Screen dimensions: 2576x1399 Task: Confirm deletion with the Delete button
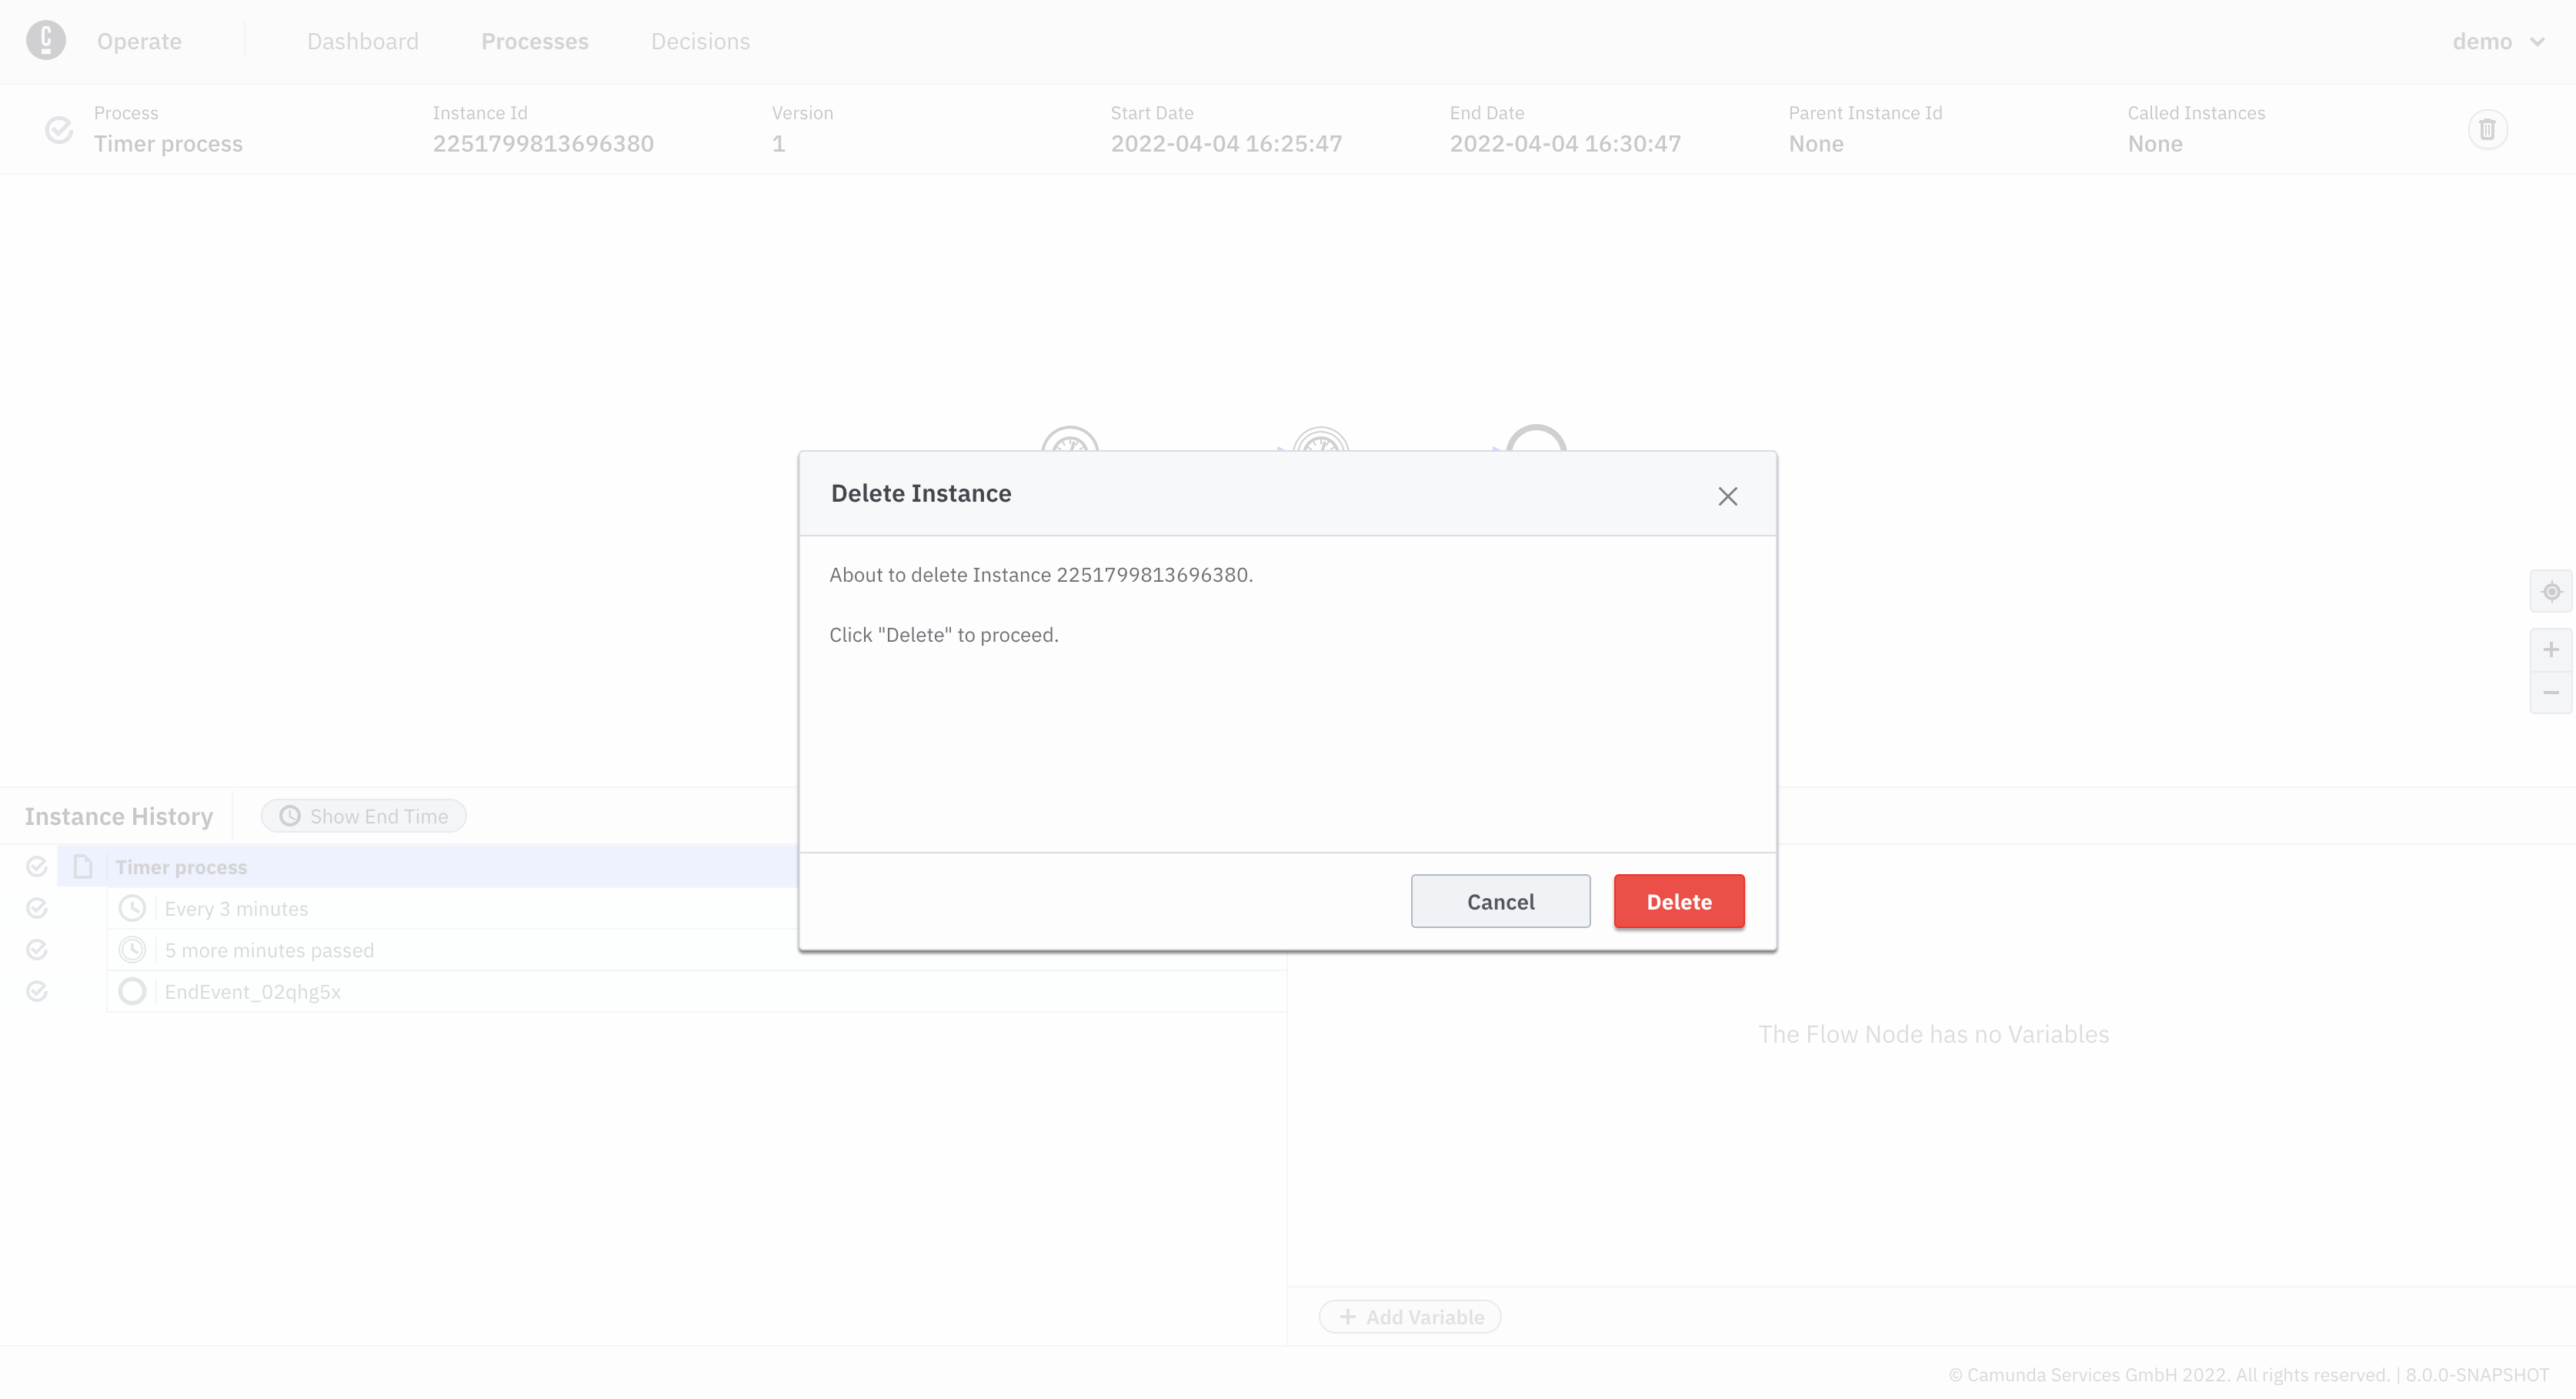pyautogui.click(x=1678, y=901)
